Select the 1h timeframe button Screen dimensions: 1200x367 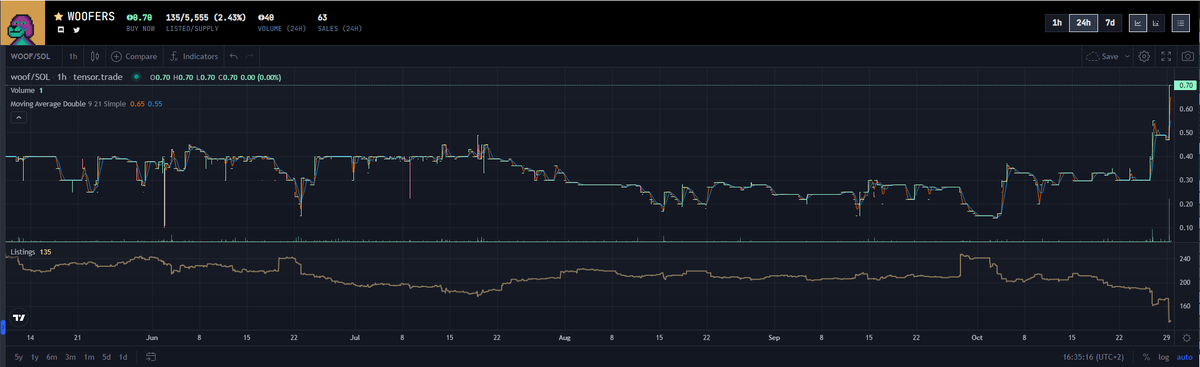(1057, 23)
